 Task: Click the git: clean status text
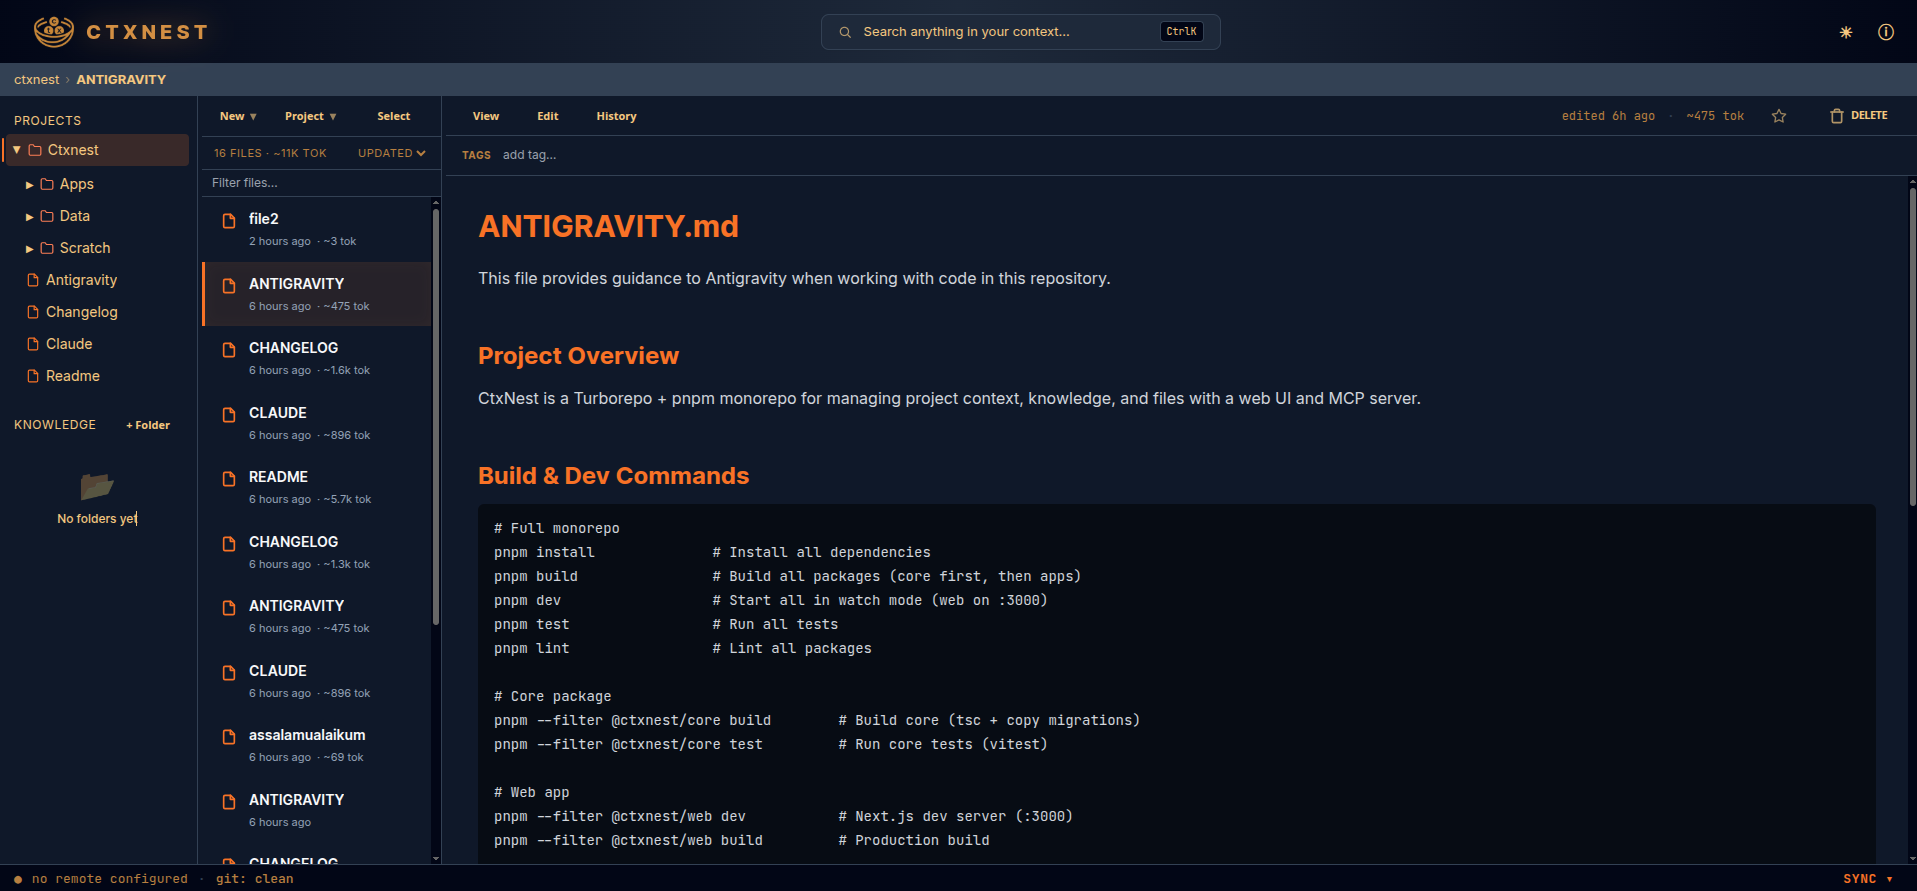(255, 879)
